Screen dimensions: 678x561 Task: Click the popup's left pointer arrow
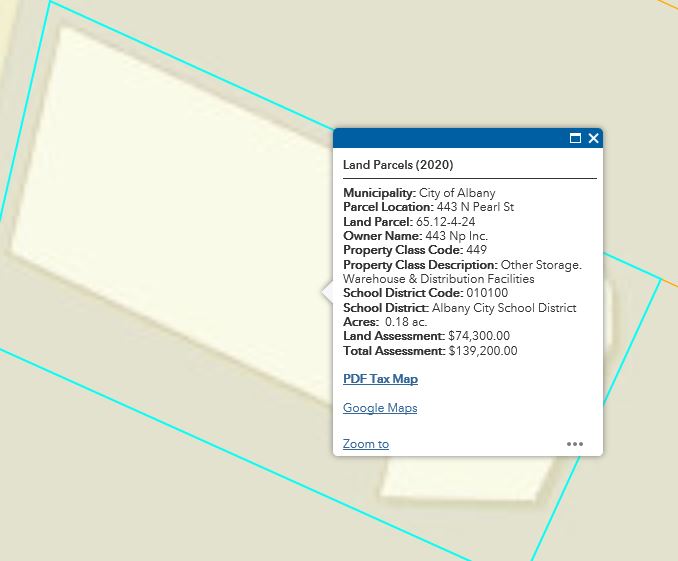327,291
